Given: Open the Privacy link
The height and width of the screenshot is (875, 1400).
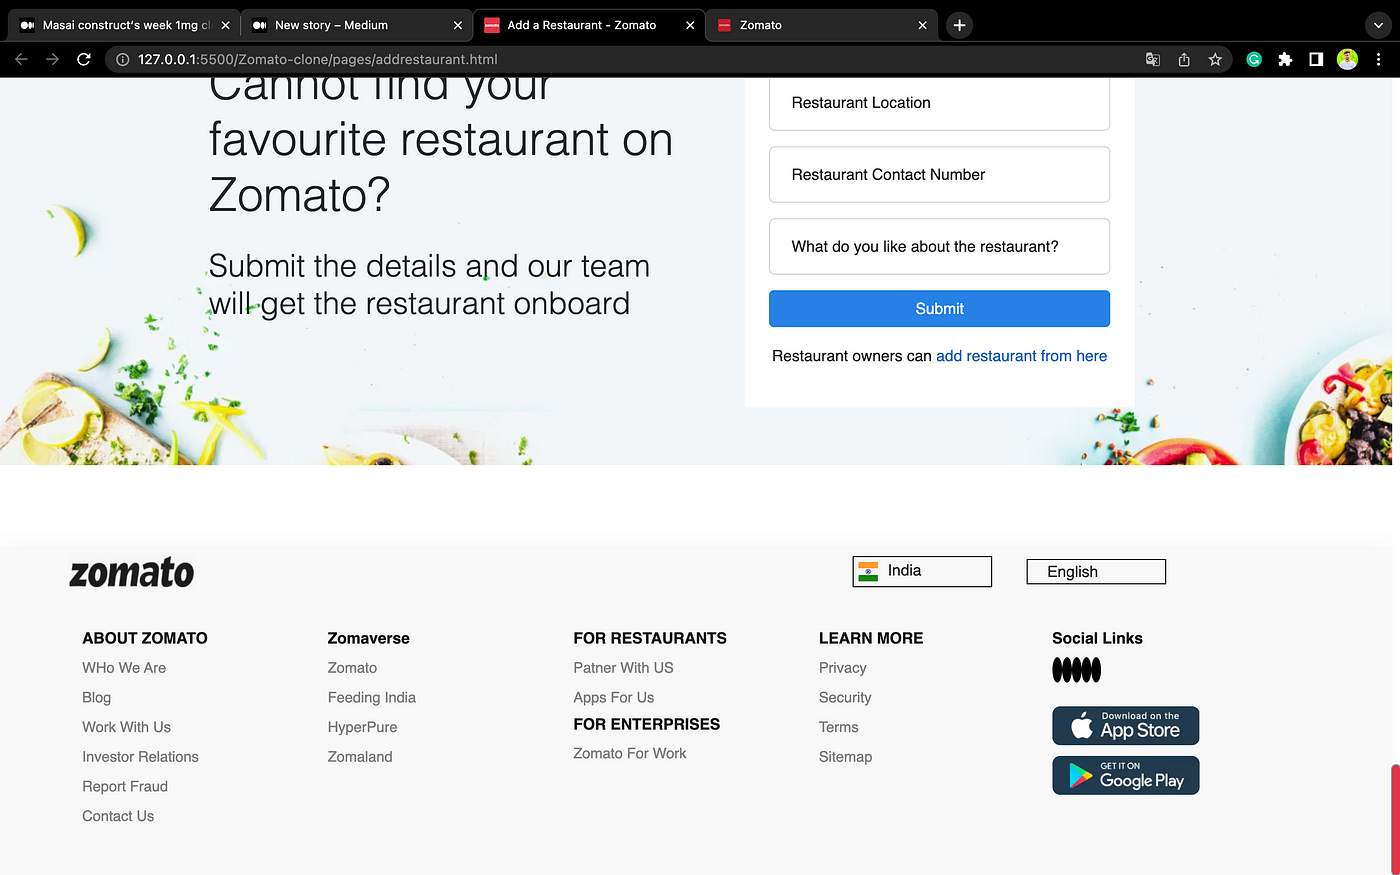Looking at the screenshot, I should [842, 668].
